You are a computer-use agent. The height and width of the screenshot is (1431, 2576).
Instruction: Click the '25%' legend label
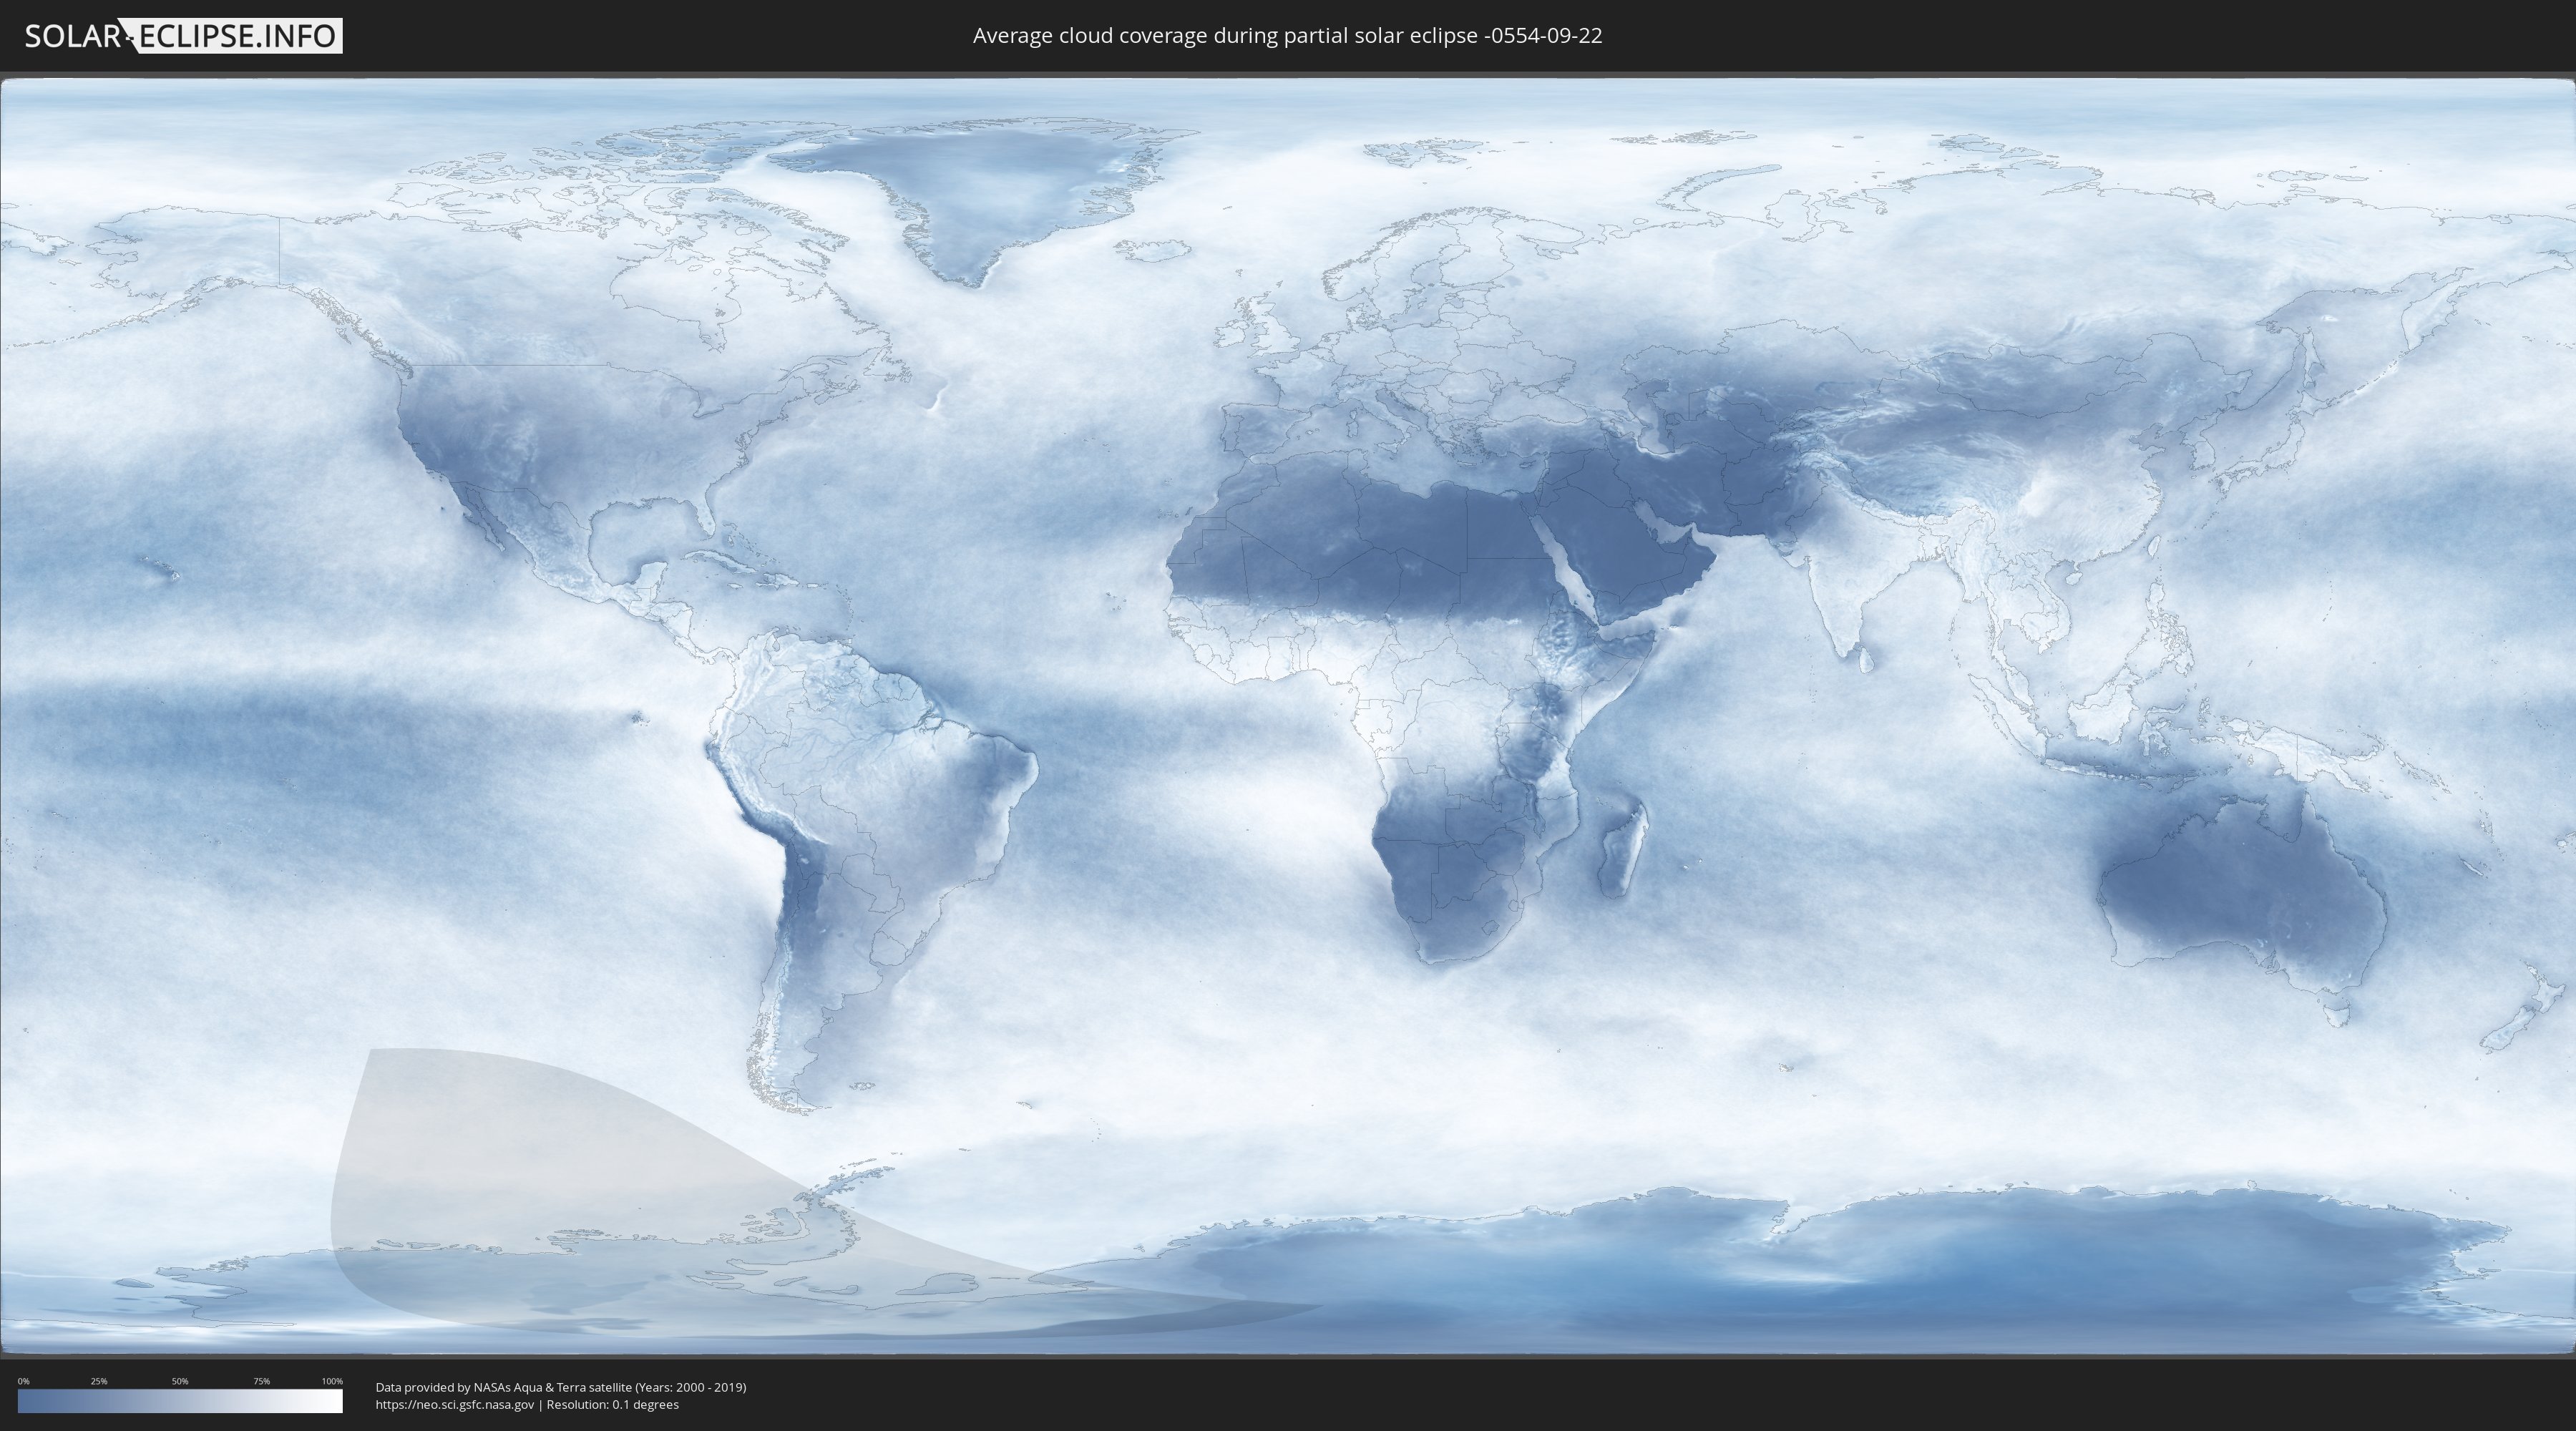(99, 1381)
